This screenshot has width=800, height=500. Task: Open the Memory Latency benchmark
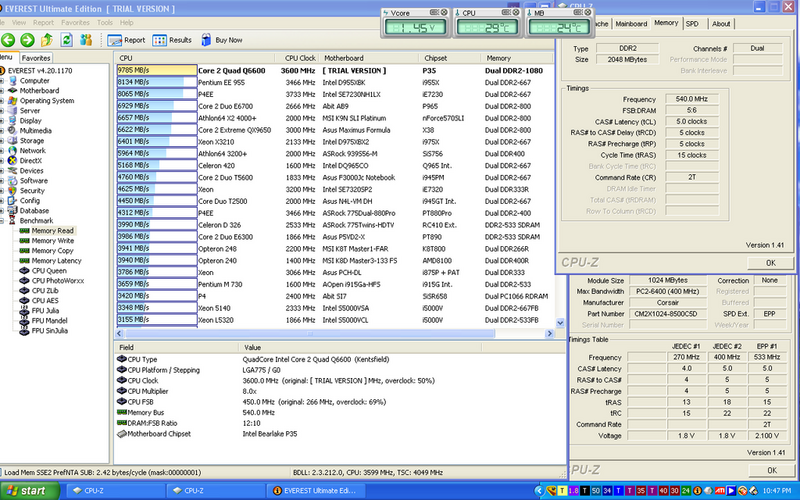pos(56,261)
